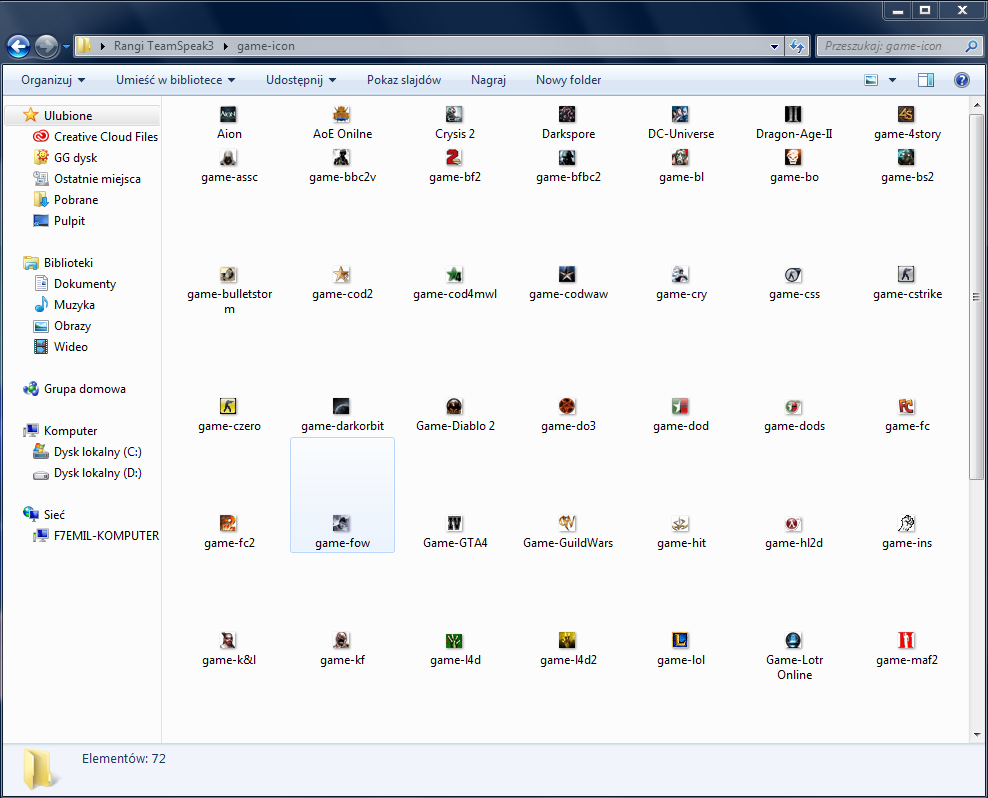This screenshot has height=798, width=988.
Task: Select the game-do3 icon file
Action: coord(568,415)
